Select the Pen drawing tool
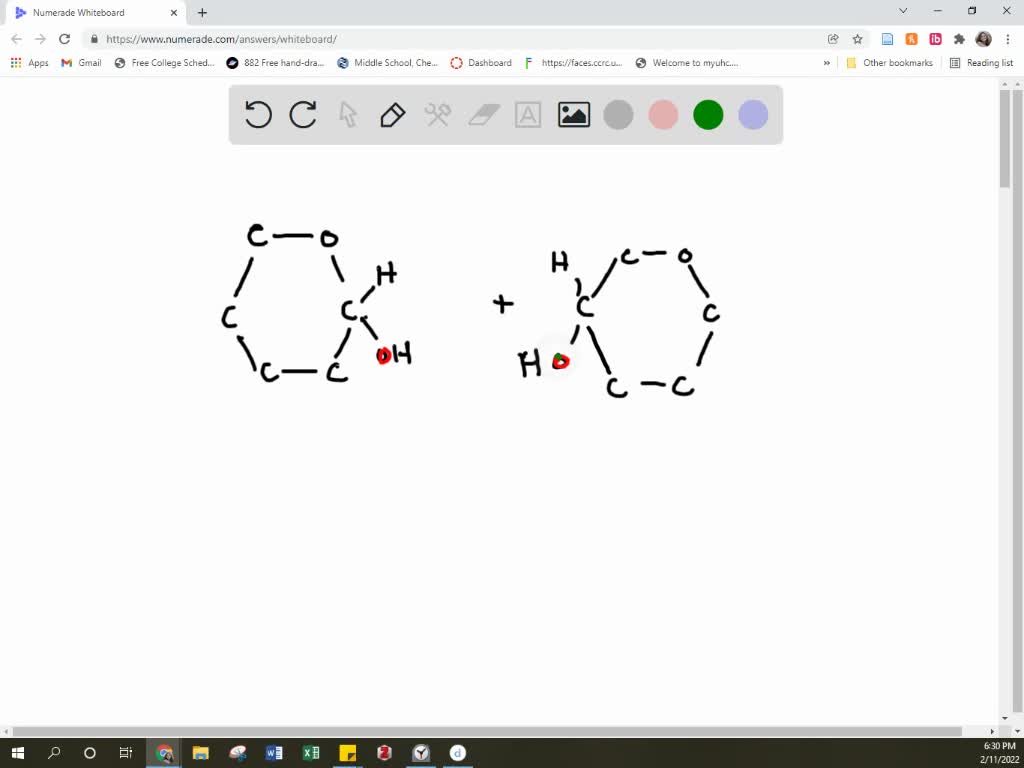The image size is (1024, 768). click(391, 114)
